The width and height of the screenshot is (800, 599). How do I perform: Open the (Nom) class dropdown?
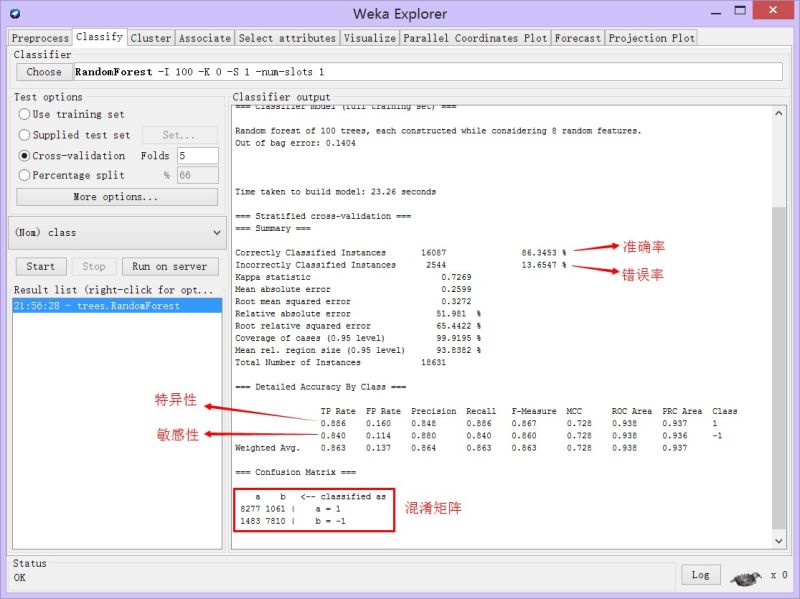117,232
